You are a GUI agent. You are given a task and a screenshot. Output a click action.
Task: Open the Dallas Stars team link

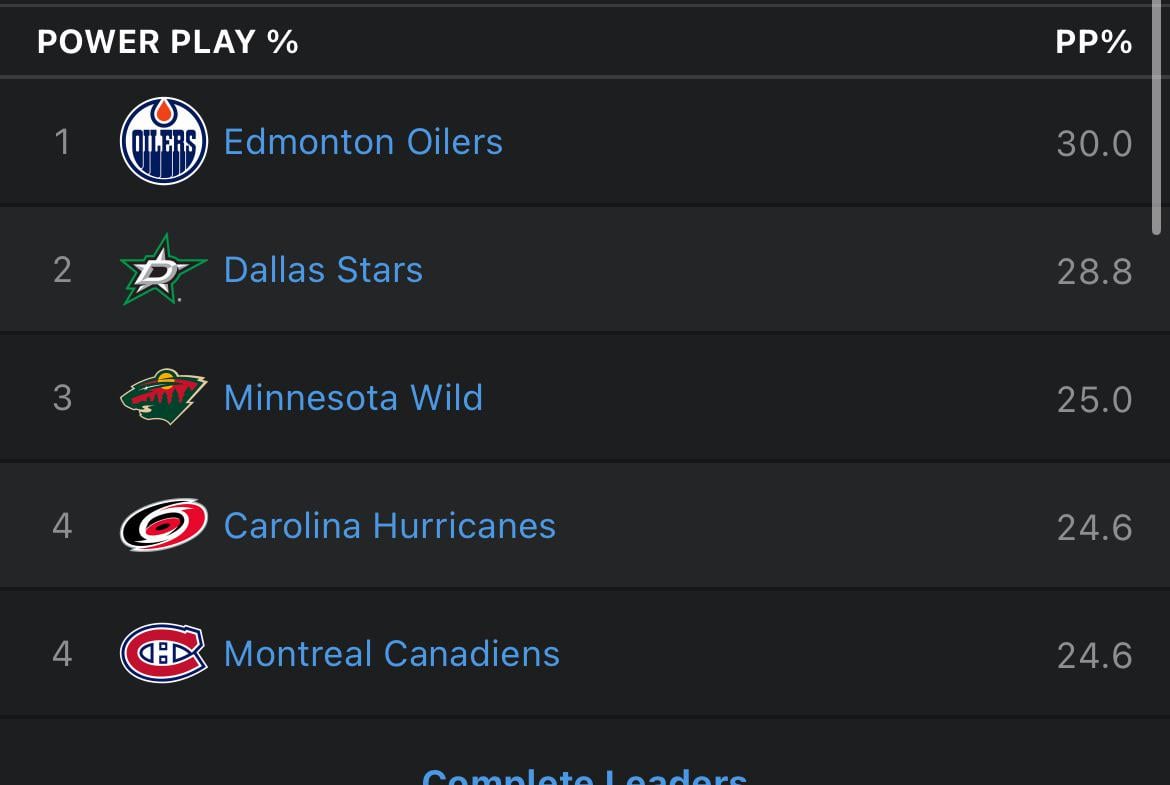(x=323, y=270)
